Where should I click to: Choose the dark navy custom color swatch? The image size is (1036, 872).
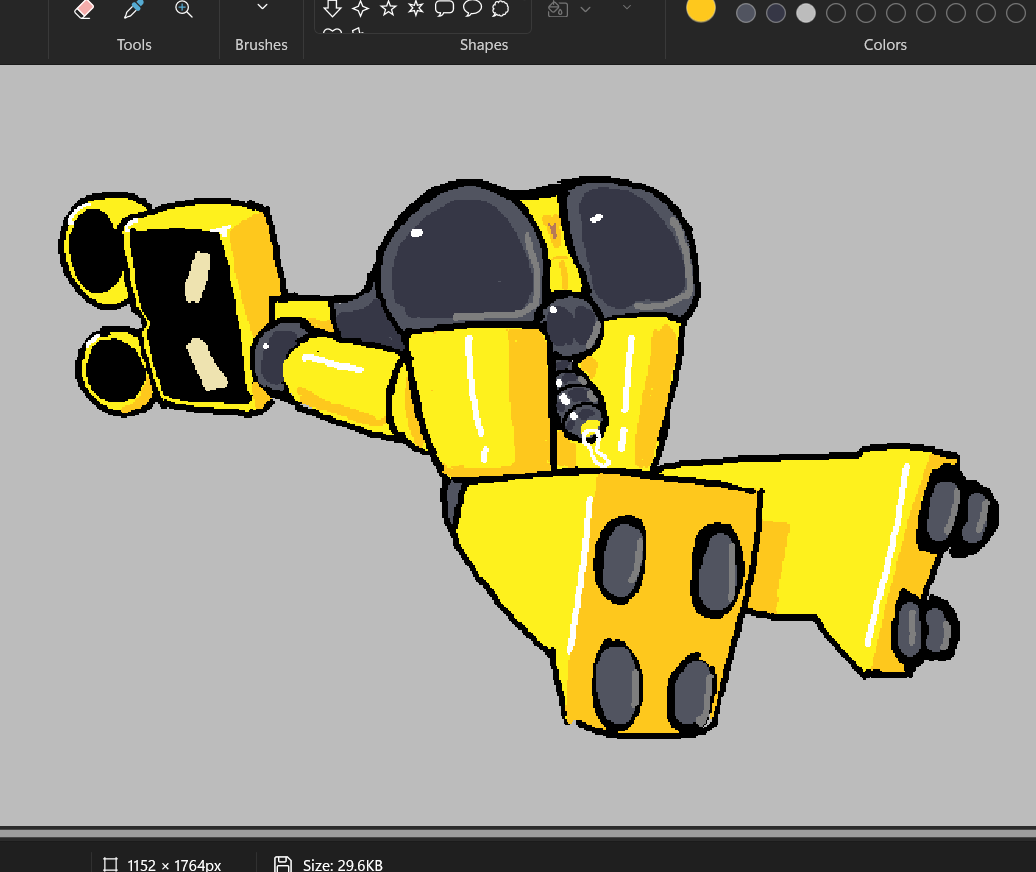tap(776, 13)
